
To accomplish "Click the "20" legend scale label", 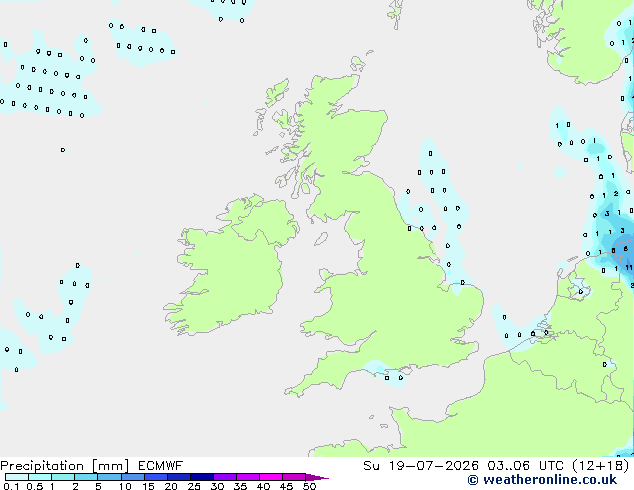I will click(x=171, y=486).
